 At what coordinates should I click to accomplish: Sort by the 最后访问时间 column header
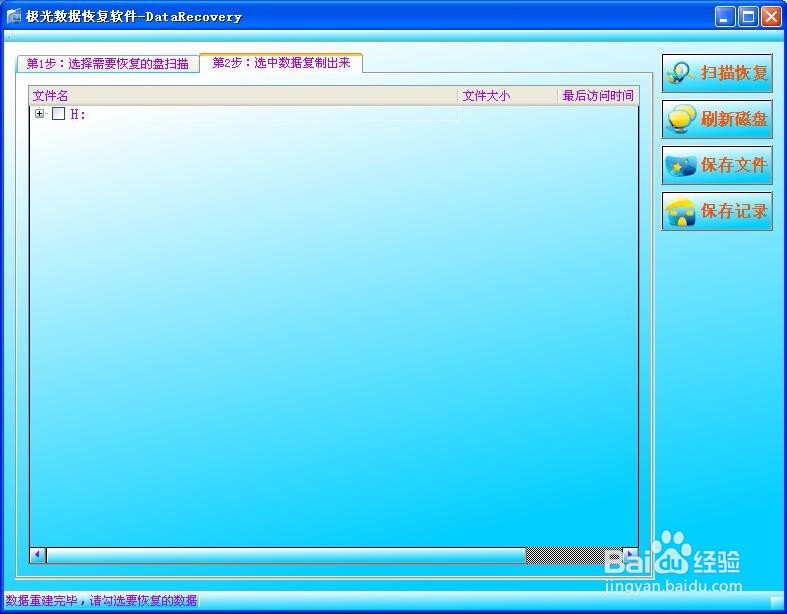click(598, 95)
